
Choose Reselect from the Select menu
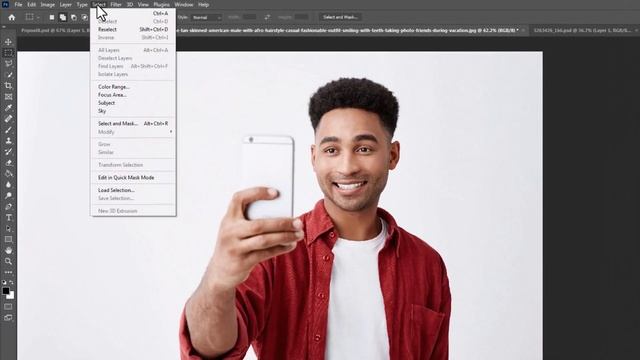133,29
